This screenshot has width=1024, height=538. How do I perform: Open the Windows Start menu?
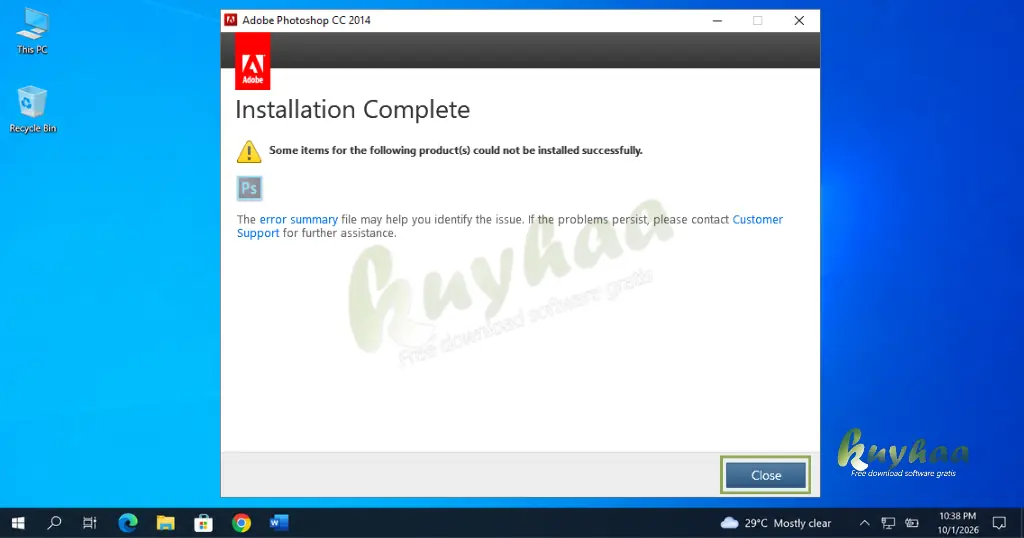(x=18, y=523)
